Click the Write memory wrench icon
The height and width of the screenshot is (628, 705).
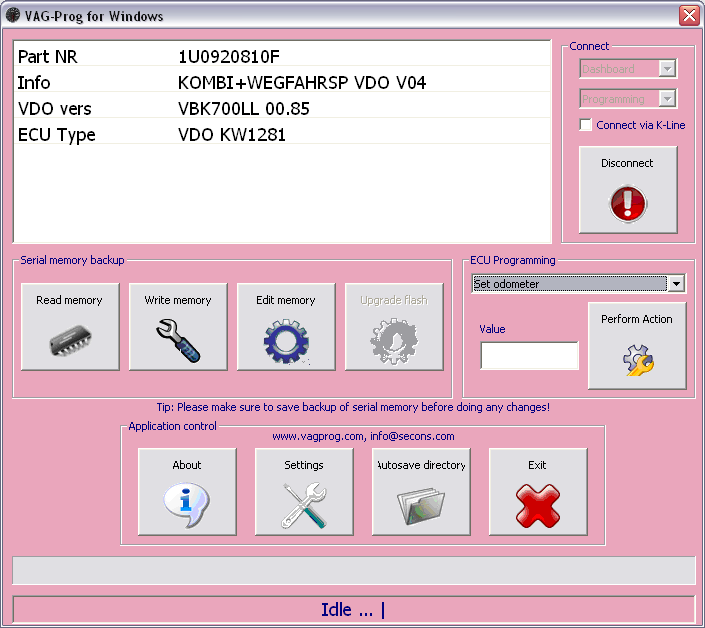point(178,340)
